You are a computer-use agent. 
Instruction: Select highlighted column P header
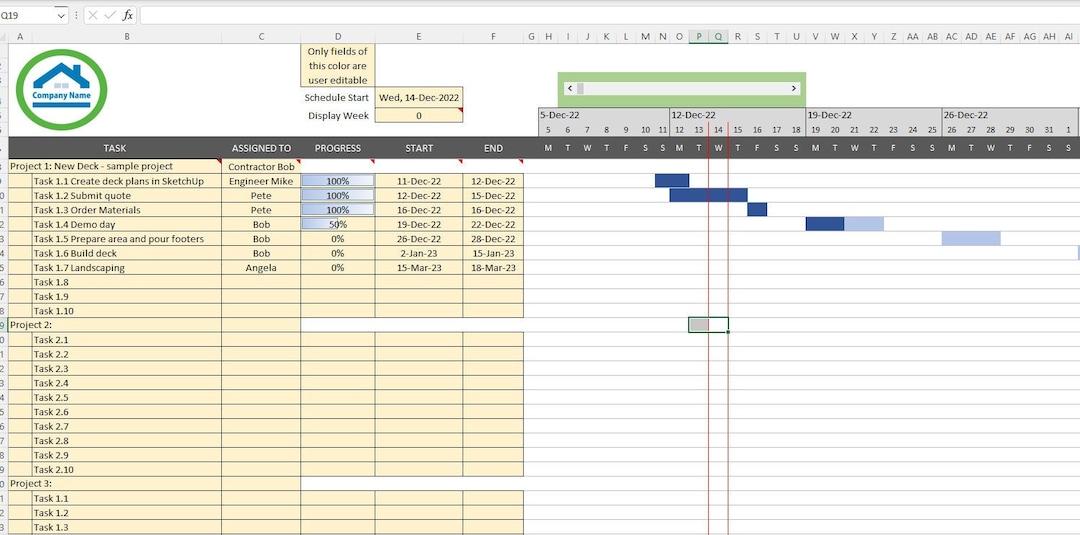pos(699,37)
